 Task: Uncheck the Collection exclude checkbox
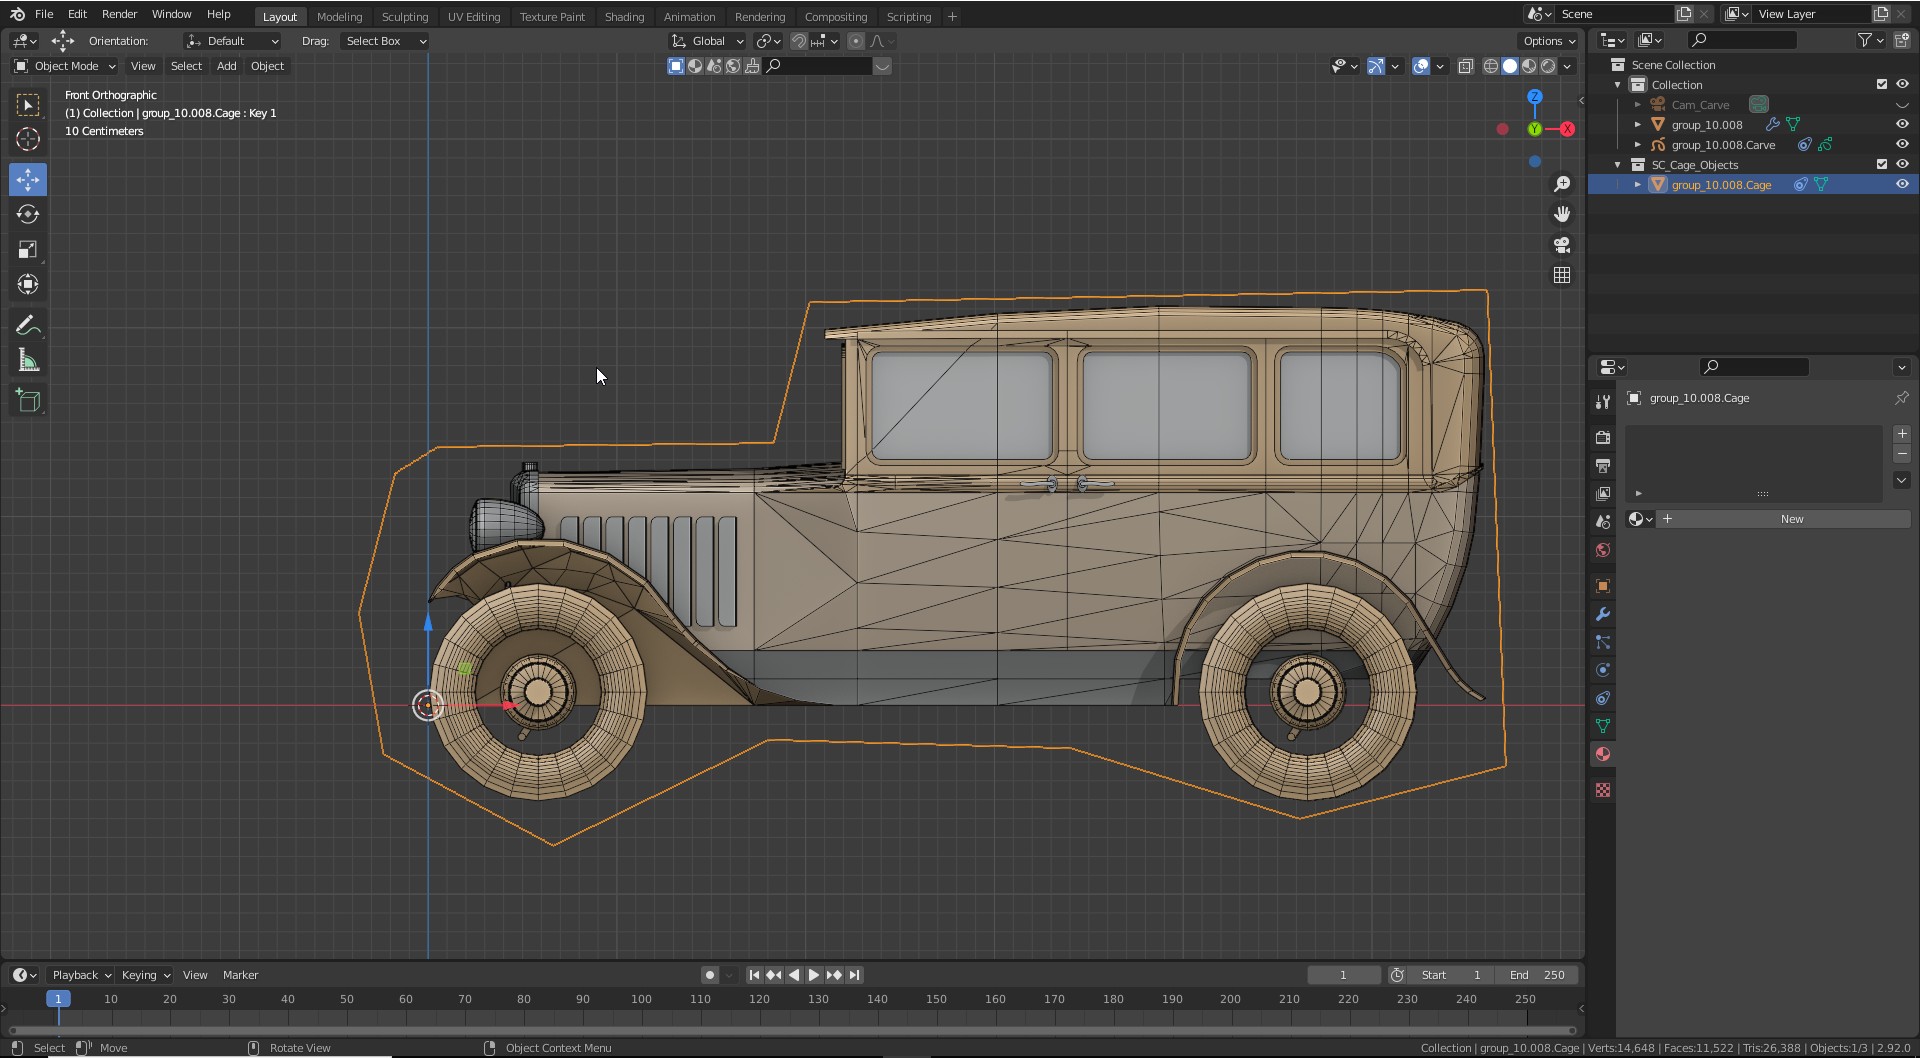(1882, 84)
